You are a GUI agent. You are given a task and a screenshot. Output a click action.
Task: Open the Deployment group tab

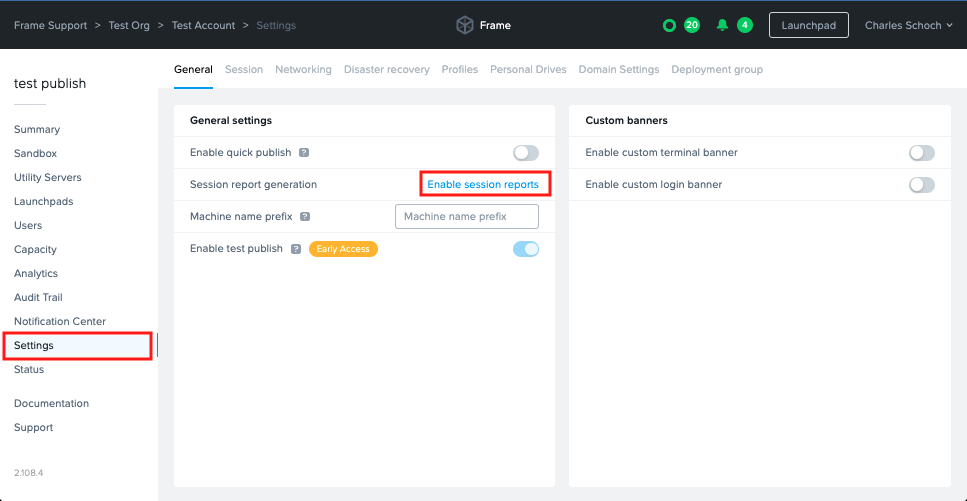[717, 70]
